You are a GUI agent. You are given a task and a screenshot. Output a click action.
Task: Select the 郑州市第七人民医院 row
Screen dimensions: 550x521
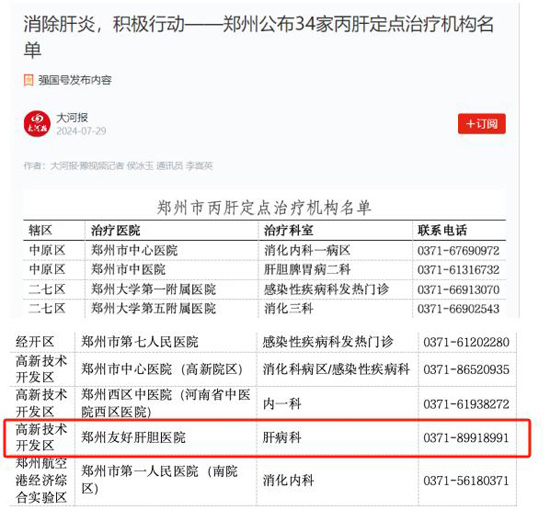263,342
